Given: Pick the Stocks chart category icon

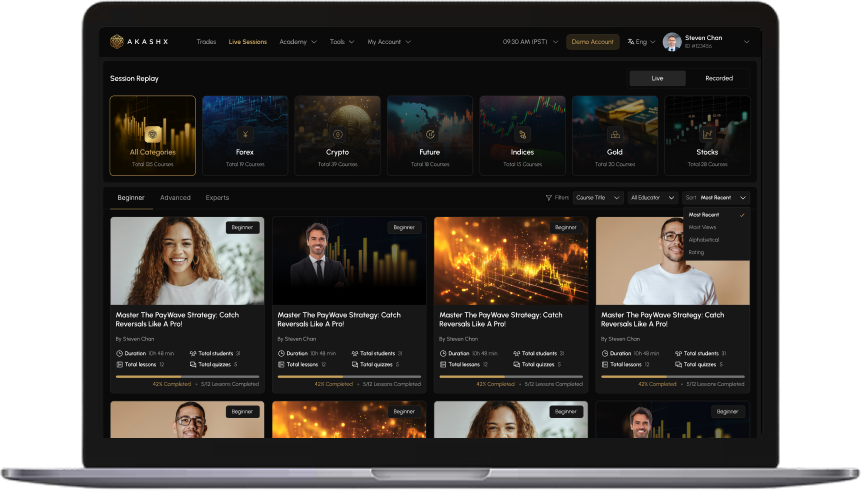Looking at the screenshot, I should coord(707,134).
